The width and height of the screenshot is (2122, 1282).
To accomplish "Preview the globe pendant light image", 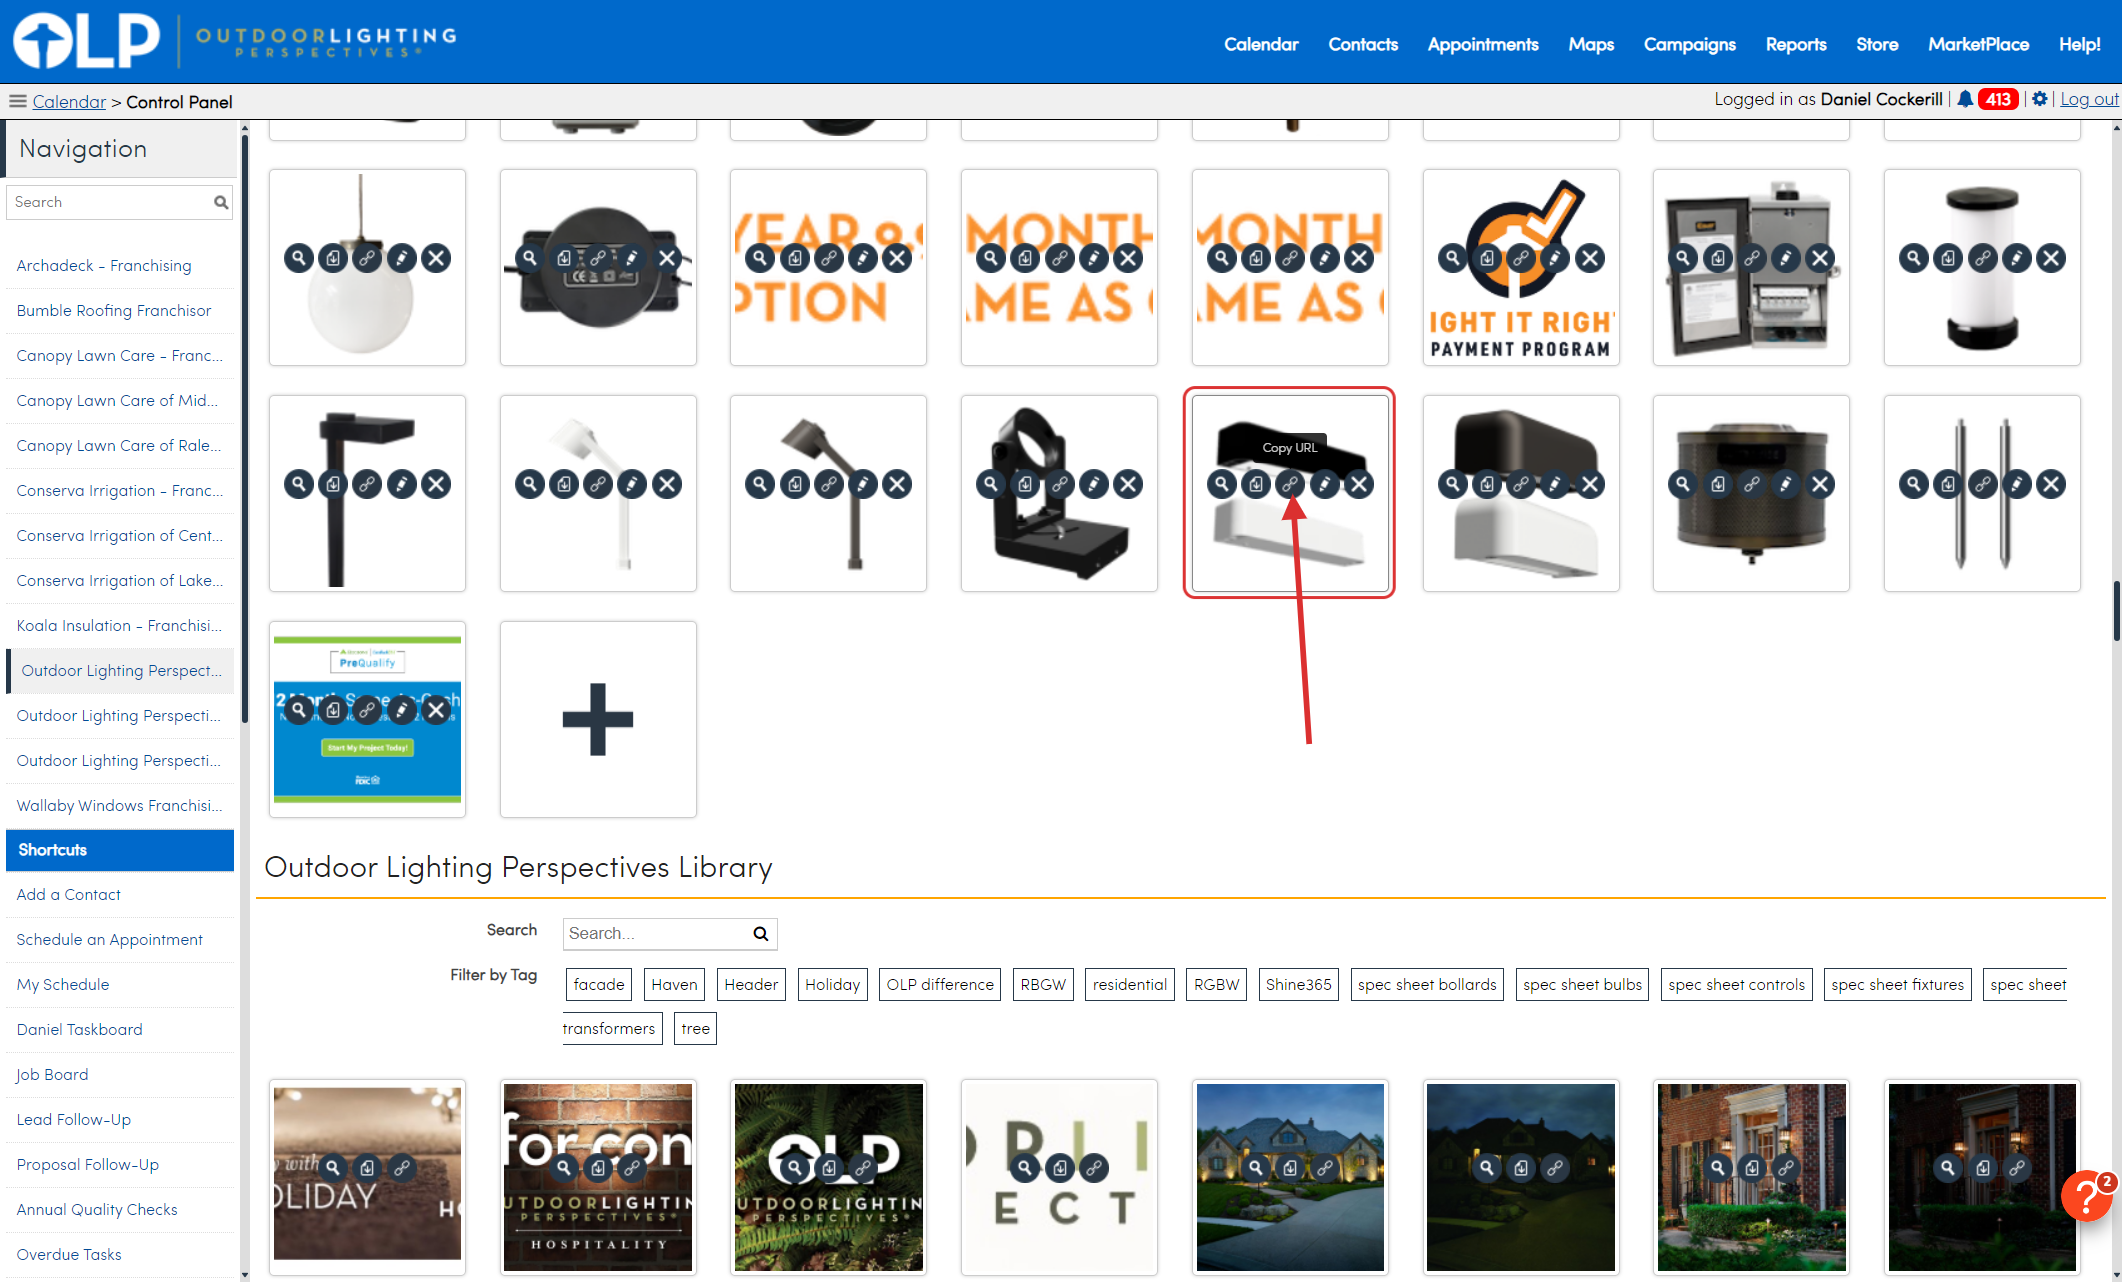I will 298,258.
